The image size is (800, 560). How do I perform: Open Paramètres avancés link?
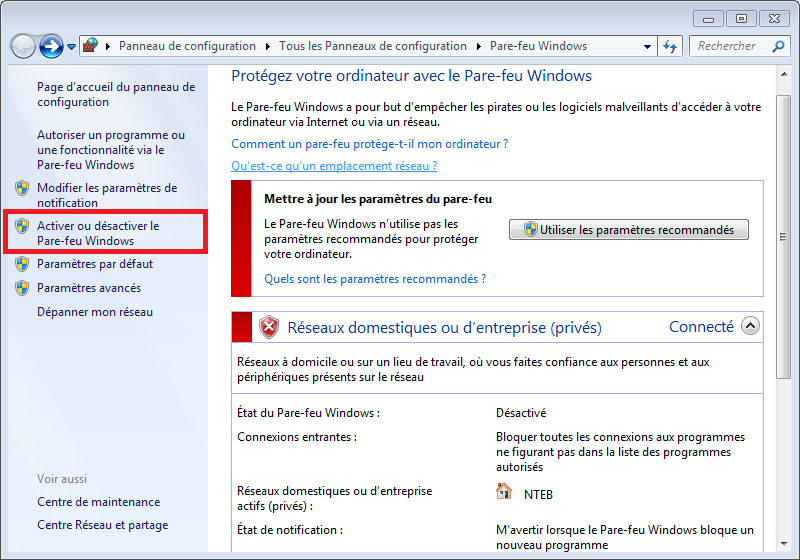pos(89,288)
